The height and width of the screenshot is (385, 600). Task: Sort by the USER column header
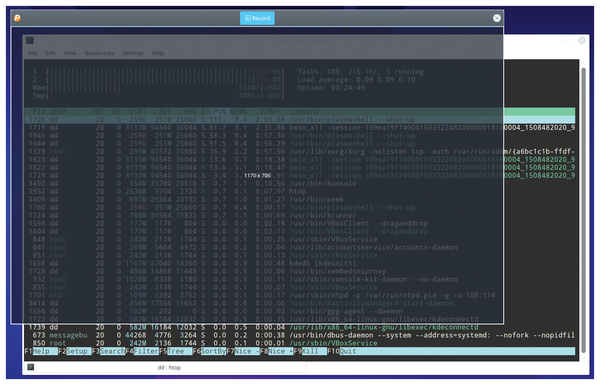(58, 111)
